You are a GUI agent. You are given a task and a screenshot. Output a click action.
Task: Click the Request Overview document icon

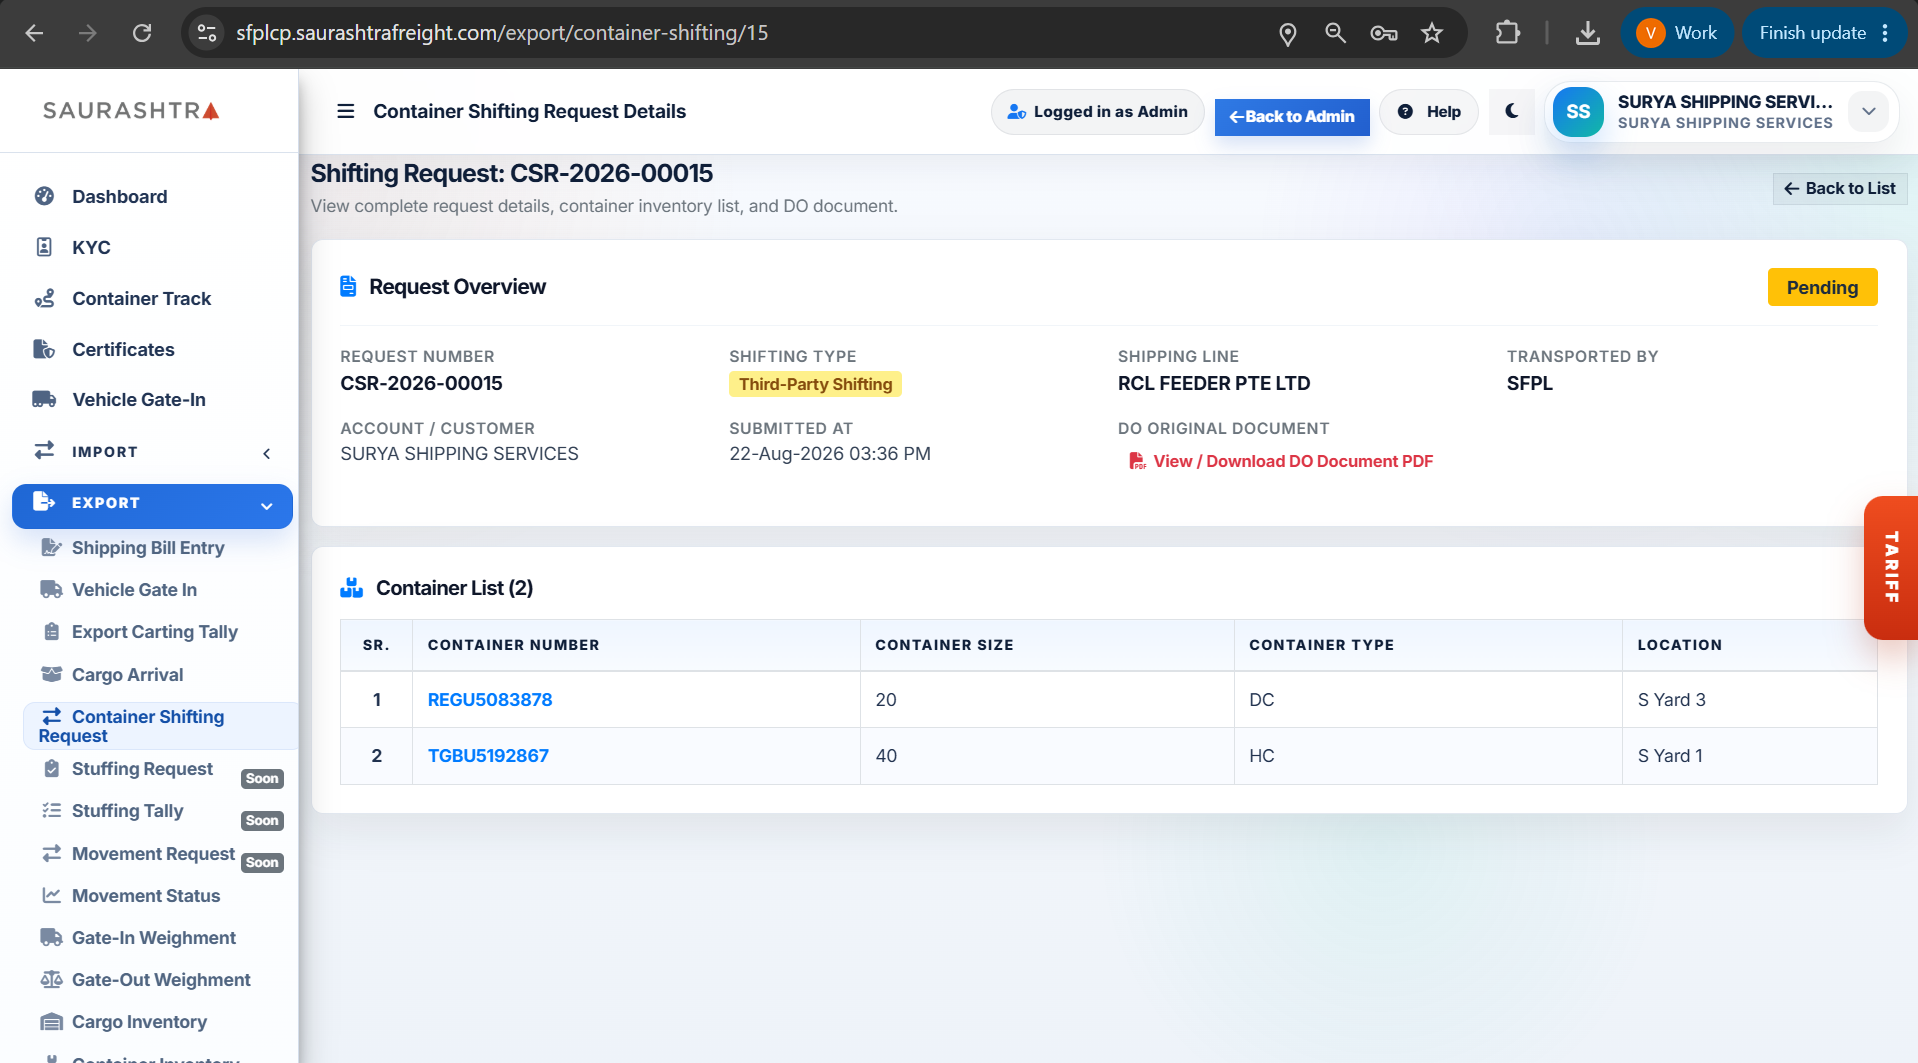[348, 286]
